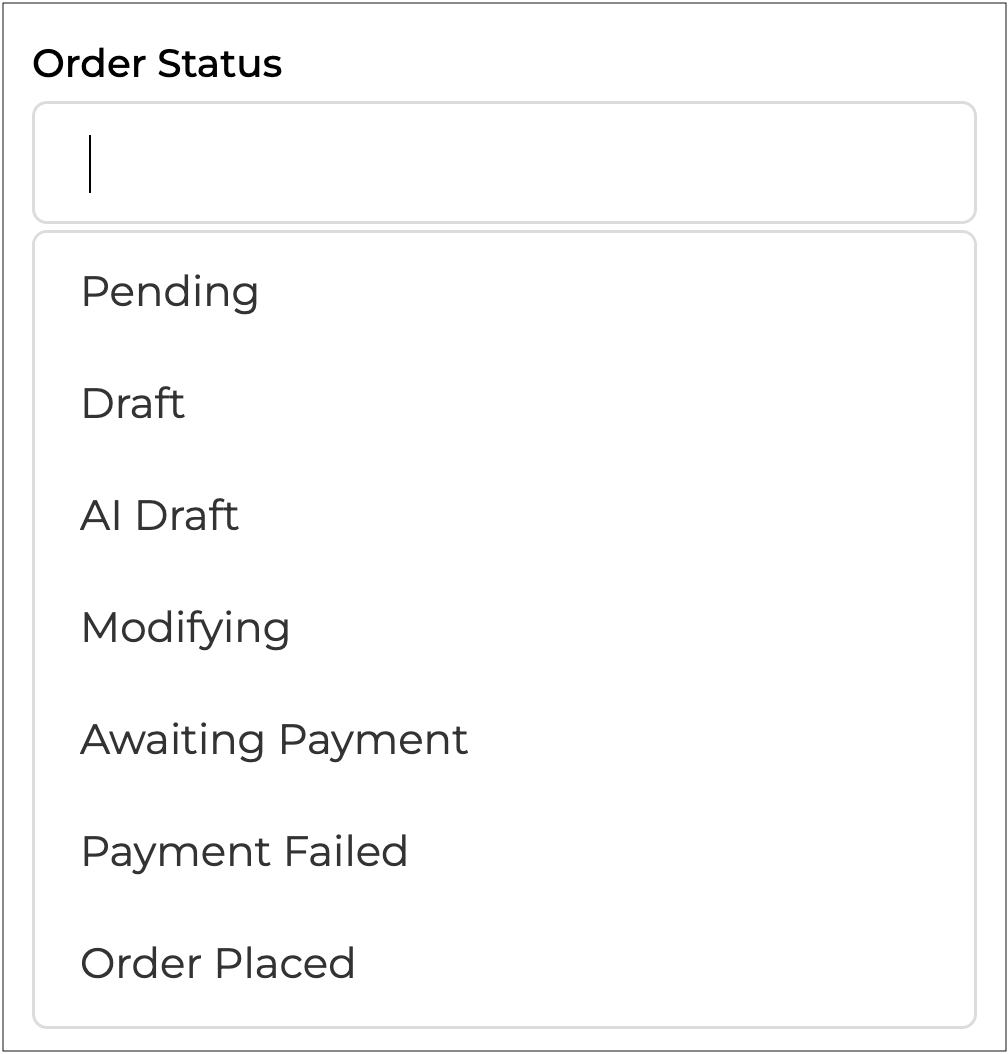Screen dimensions: 1008x1054
Task: Focus the text box under Order Status
Action: click(x=504, y=163)
